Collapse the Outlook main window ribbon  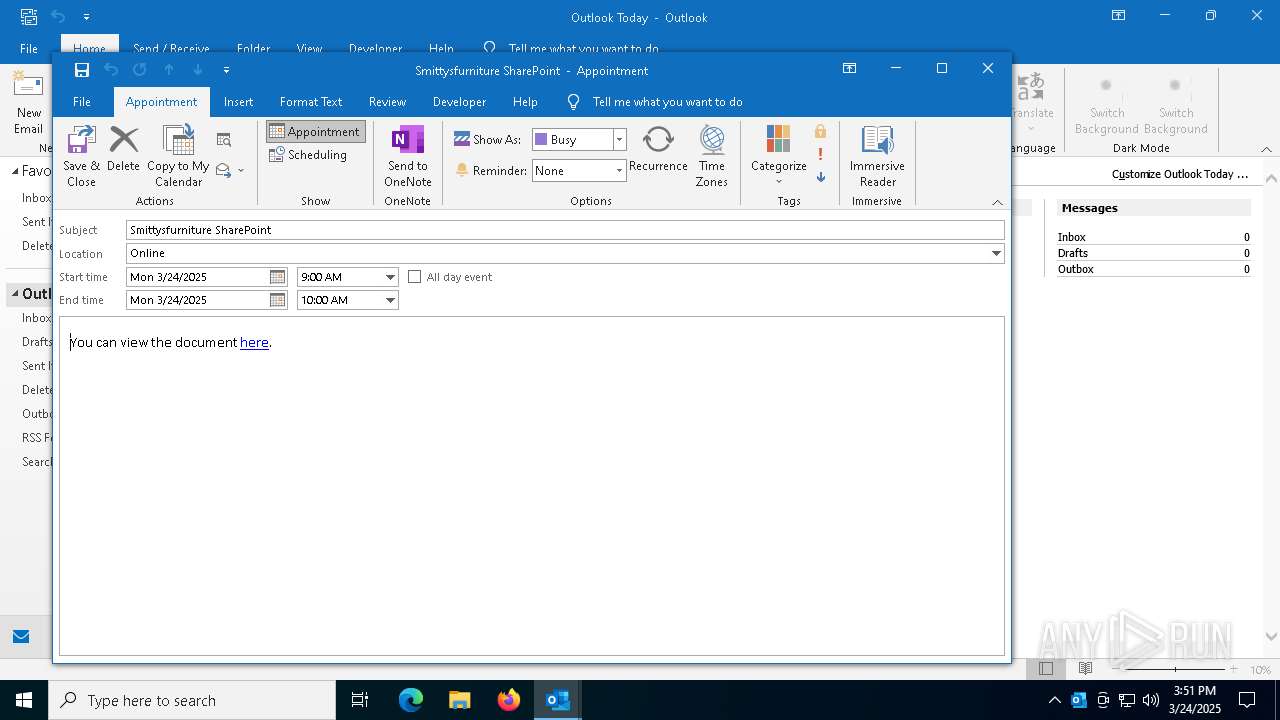1267,149
